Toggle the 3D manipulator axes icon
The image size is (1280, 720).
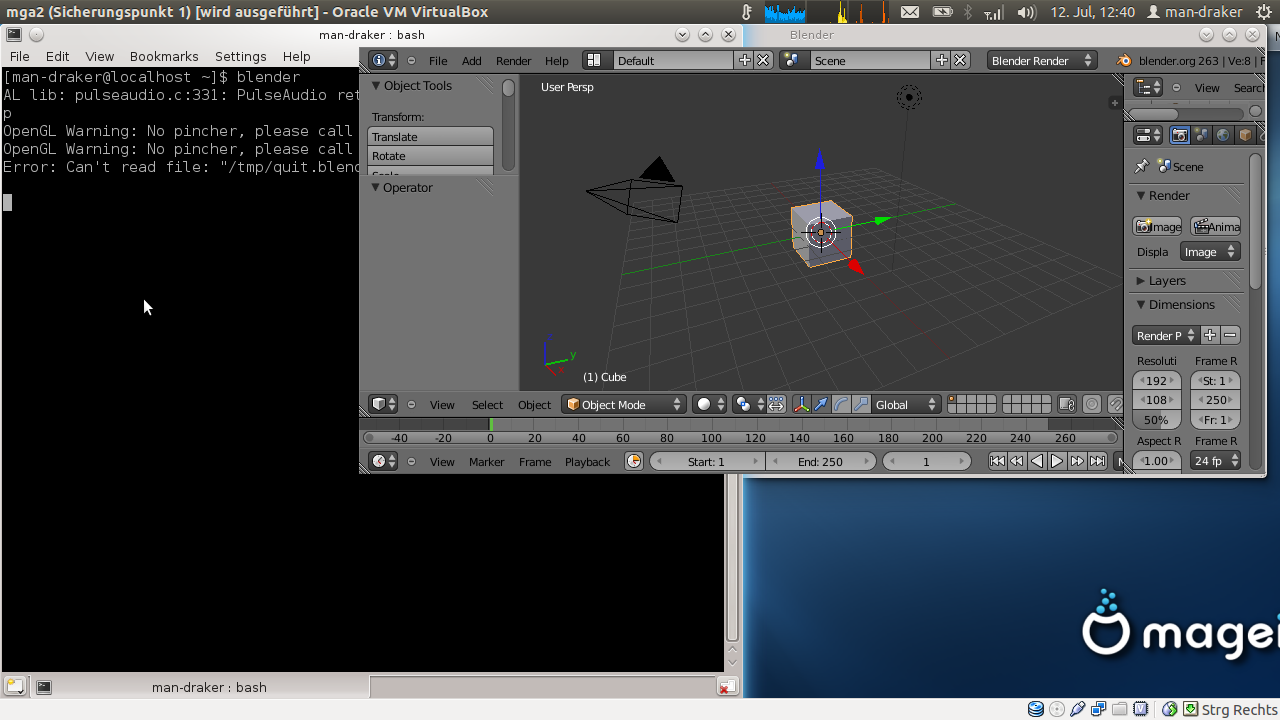tap(802, 404)
